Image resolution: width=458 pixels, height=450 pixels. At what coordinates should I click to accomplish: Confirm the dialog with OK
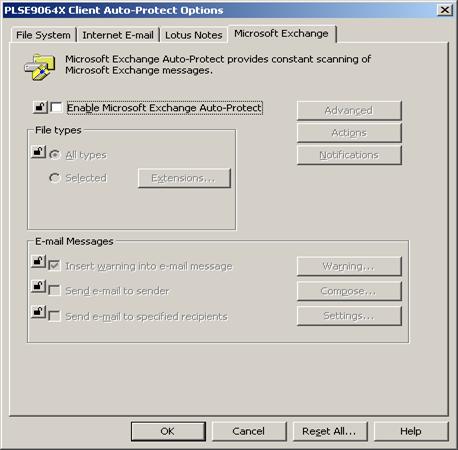tap(168, 431)
